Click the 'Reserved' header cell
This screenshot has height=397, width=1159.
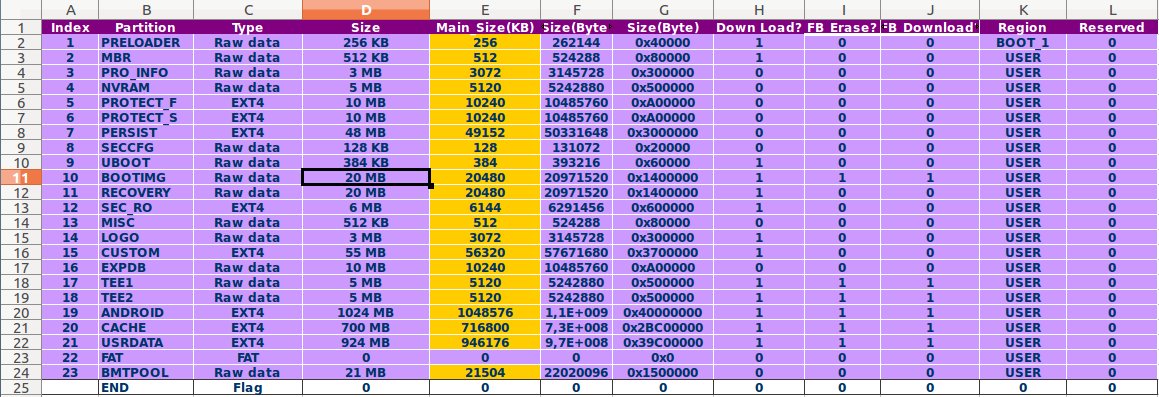tap(1112, 27)
